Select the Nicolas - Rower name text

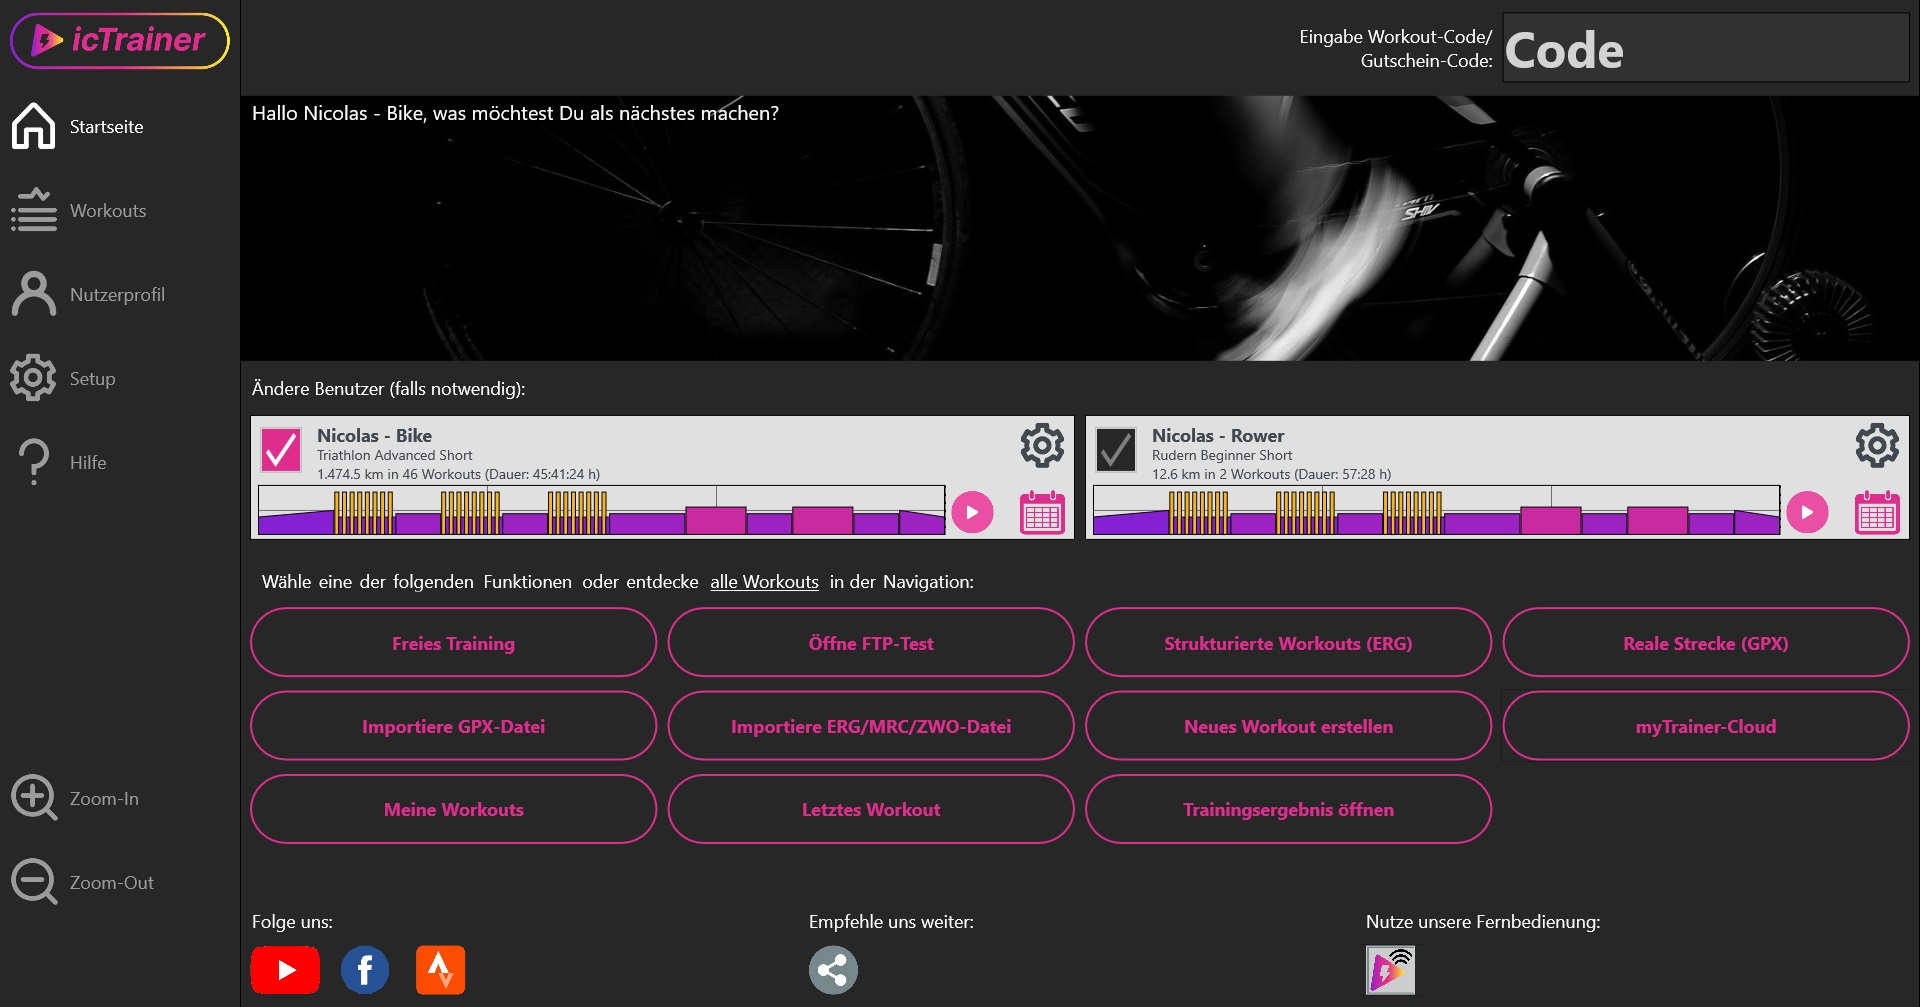1218,436
